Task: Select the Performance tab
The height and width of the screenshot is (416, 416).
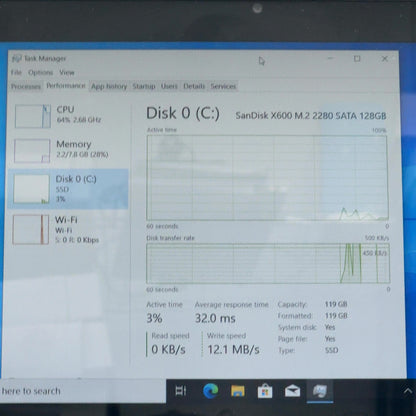Action: pyautogui.click(x=66, y=86)
